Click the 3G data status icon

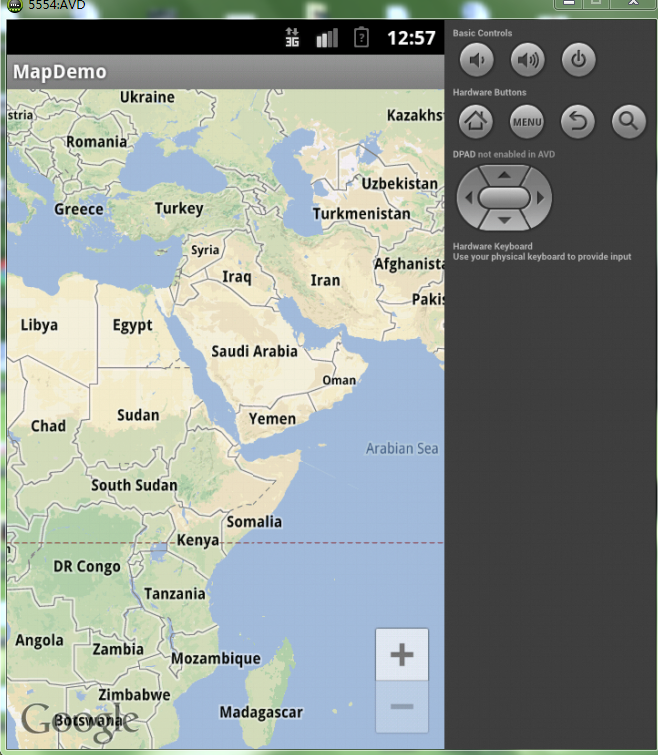click(292, 37)
